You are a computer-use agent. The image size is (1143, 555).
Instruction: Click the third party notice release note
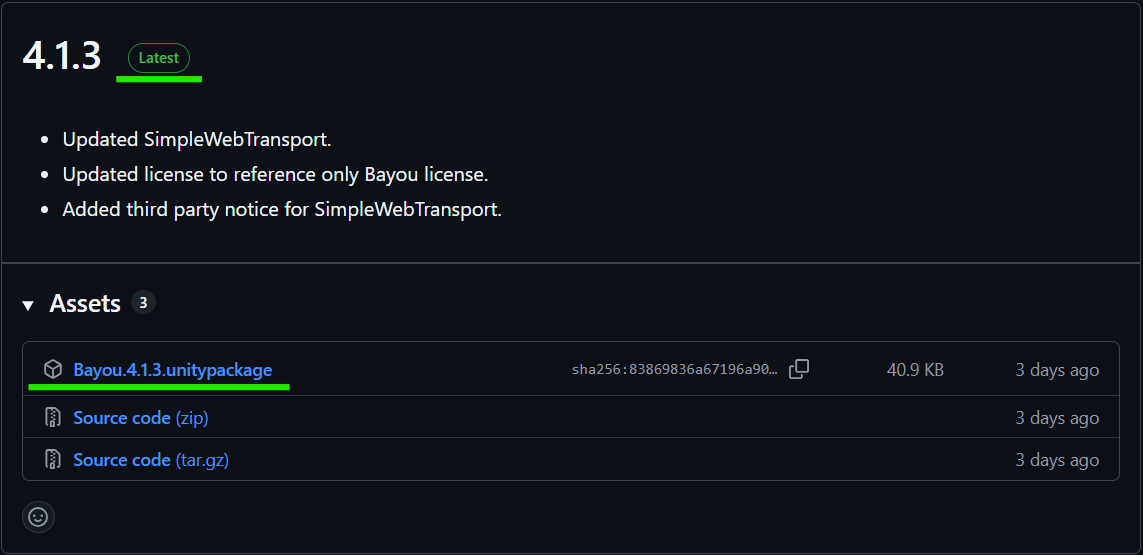(282, 209)
